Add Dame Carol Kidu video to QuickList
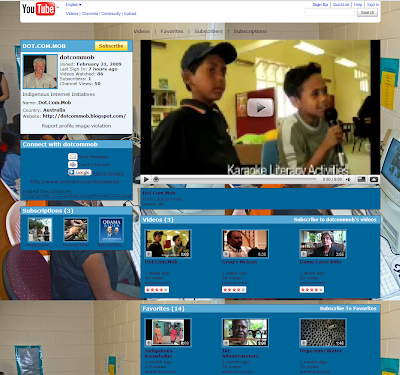400x375 pixels. (304, 254)
